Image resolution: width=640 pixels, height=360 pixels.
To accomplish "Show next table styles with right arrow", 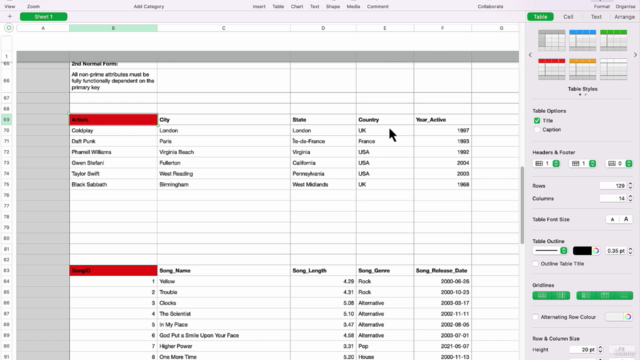I will 635,55.
